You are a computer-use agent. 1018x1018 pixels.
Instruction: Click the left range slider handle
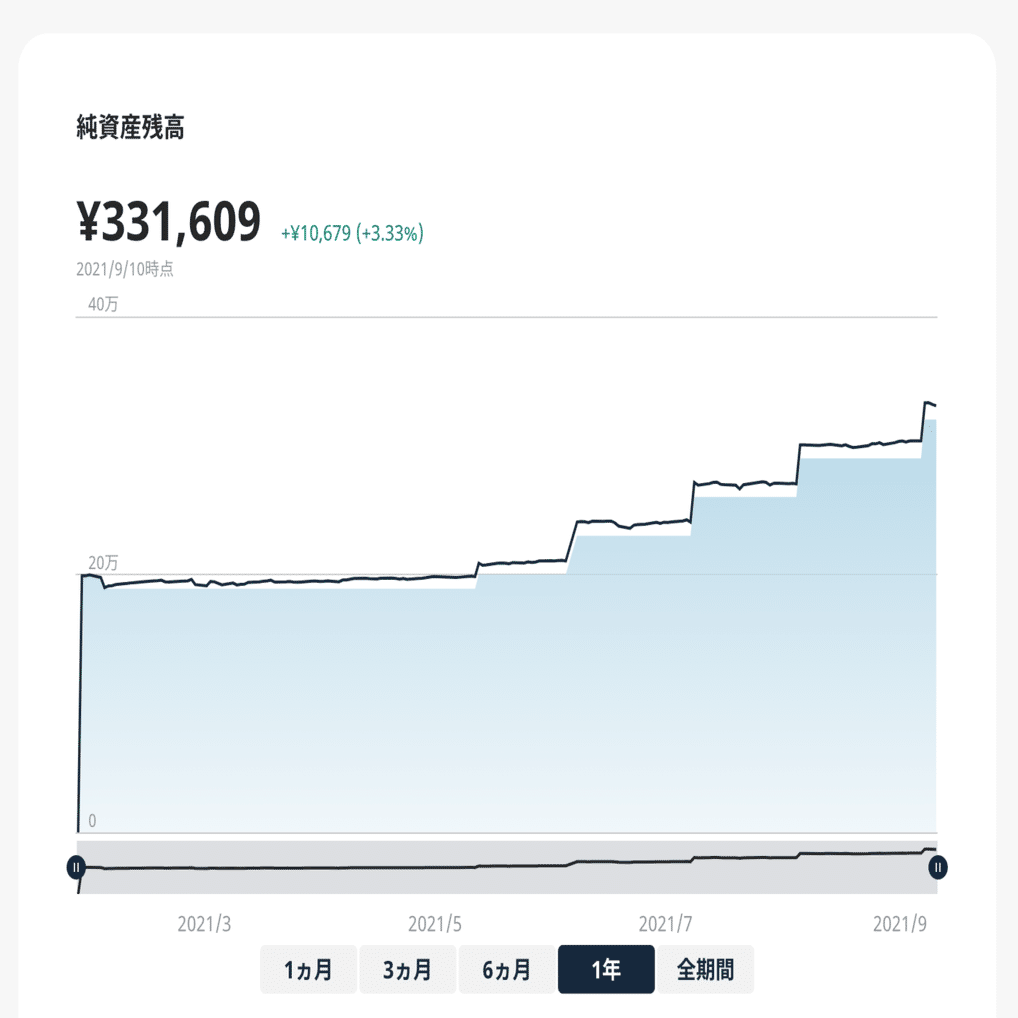(77, 867)
